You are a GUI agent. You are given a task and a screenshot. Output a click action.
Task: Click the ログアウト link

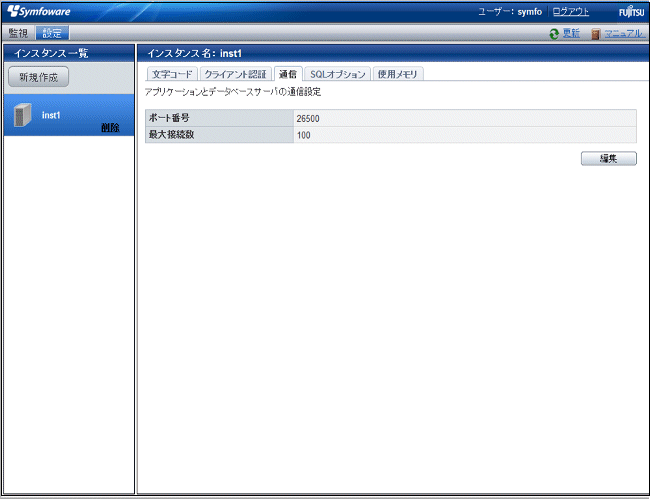(x=571, y=12)
